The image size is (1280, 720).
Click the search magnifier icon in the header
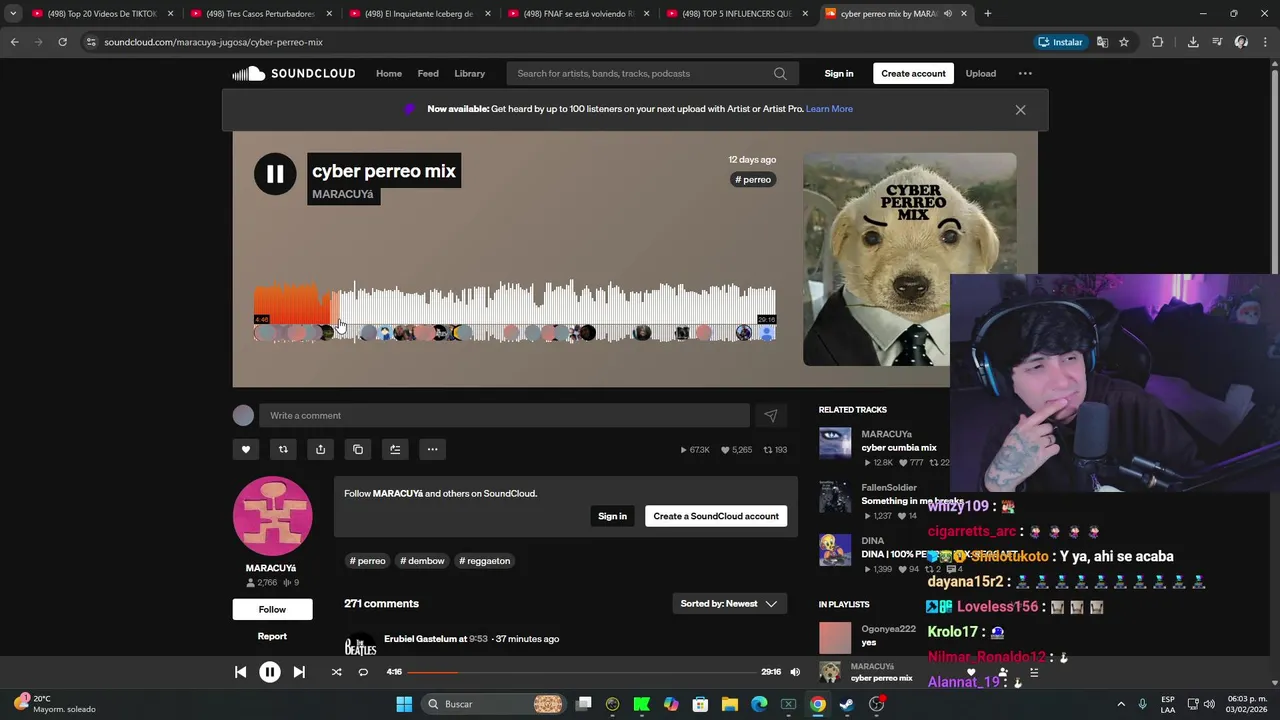(780, 73)
